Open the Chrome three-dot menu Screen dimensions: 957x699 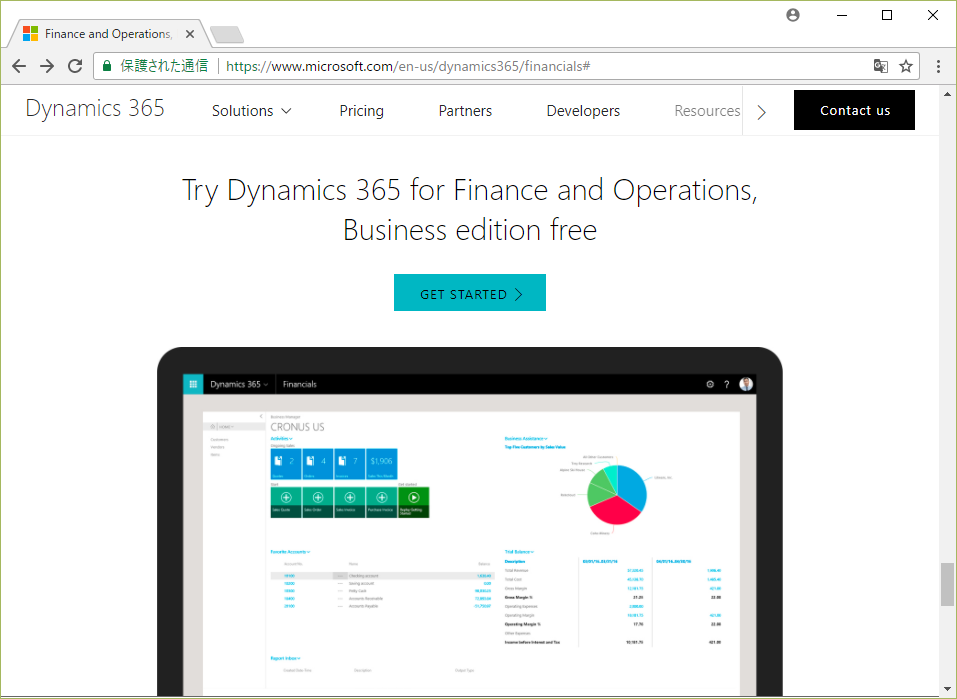pos(938,66)
